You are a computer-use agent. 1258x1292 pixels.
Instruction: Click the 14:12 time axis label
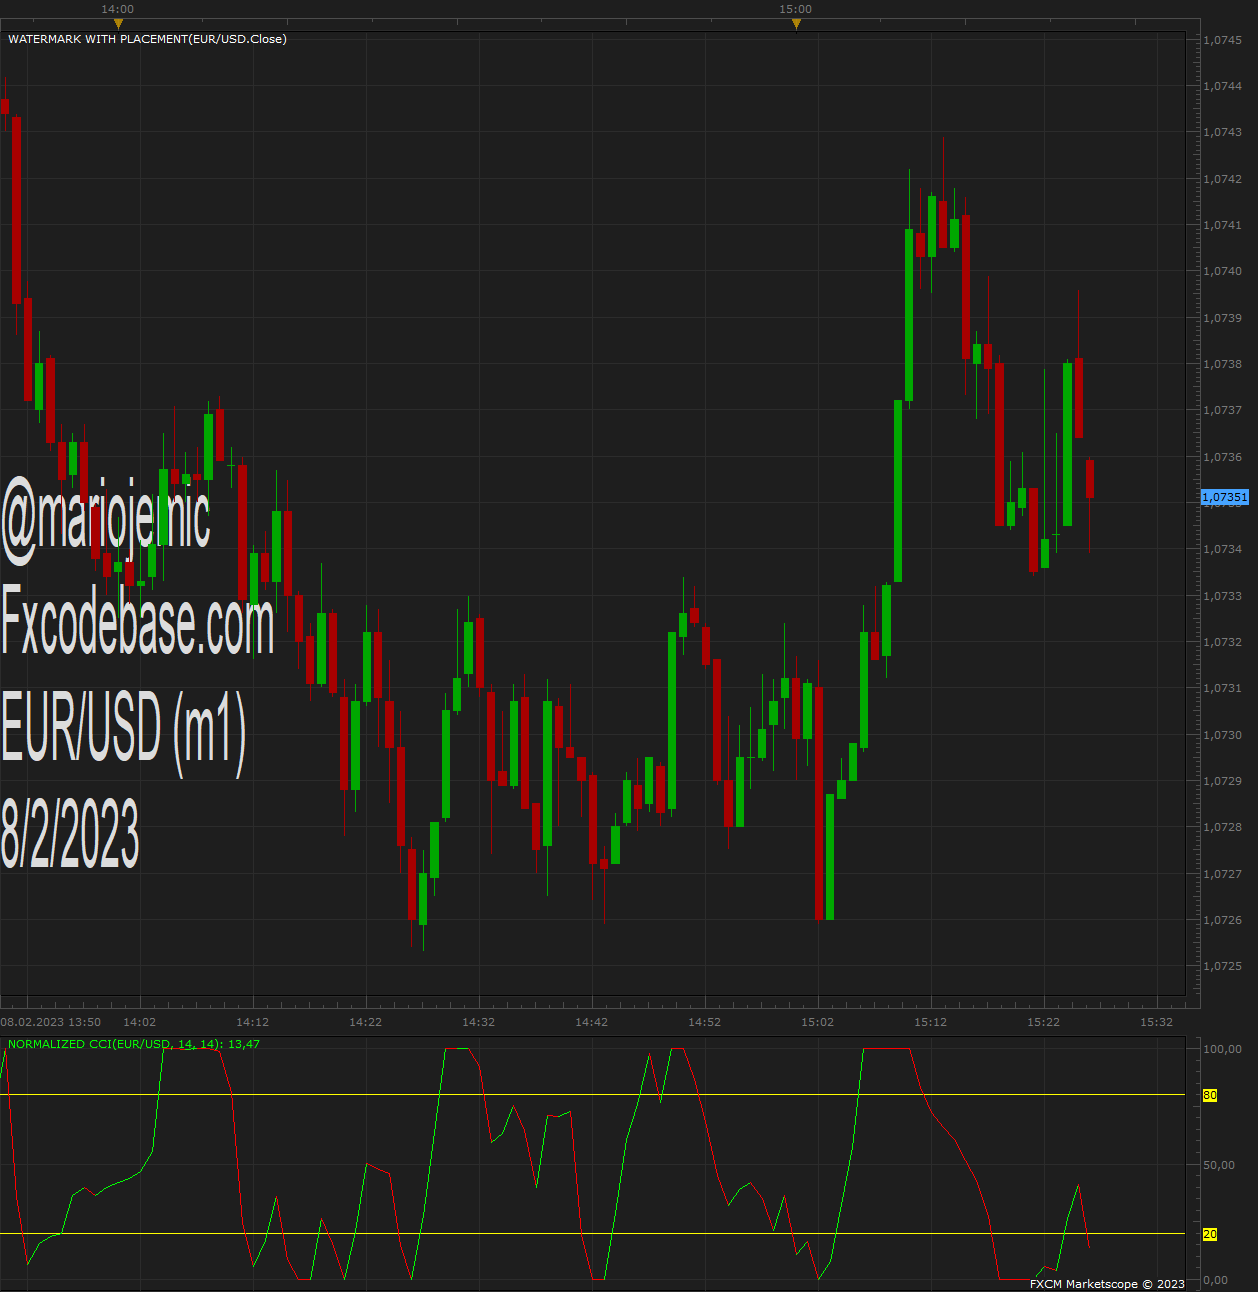click(x=252, y=1022)
